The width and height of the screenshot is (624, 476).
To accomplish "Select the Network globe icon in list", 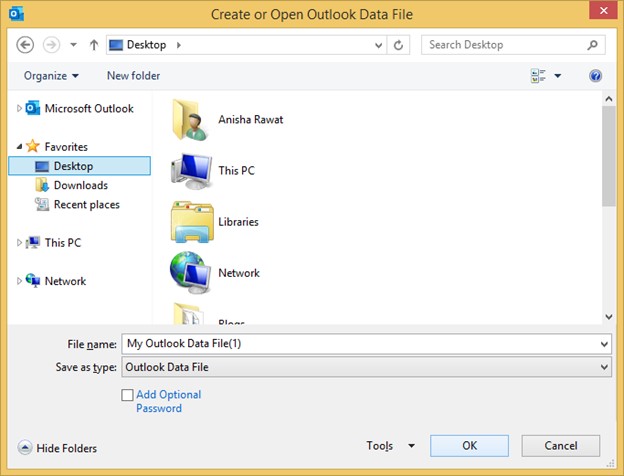I will [x=191, y=273].
